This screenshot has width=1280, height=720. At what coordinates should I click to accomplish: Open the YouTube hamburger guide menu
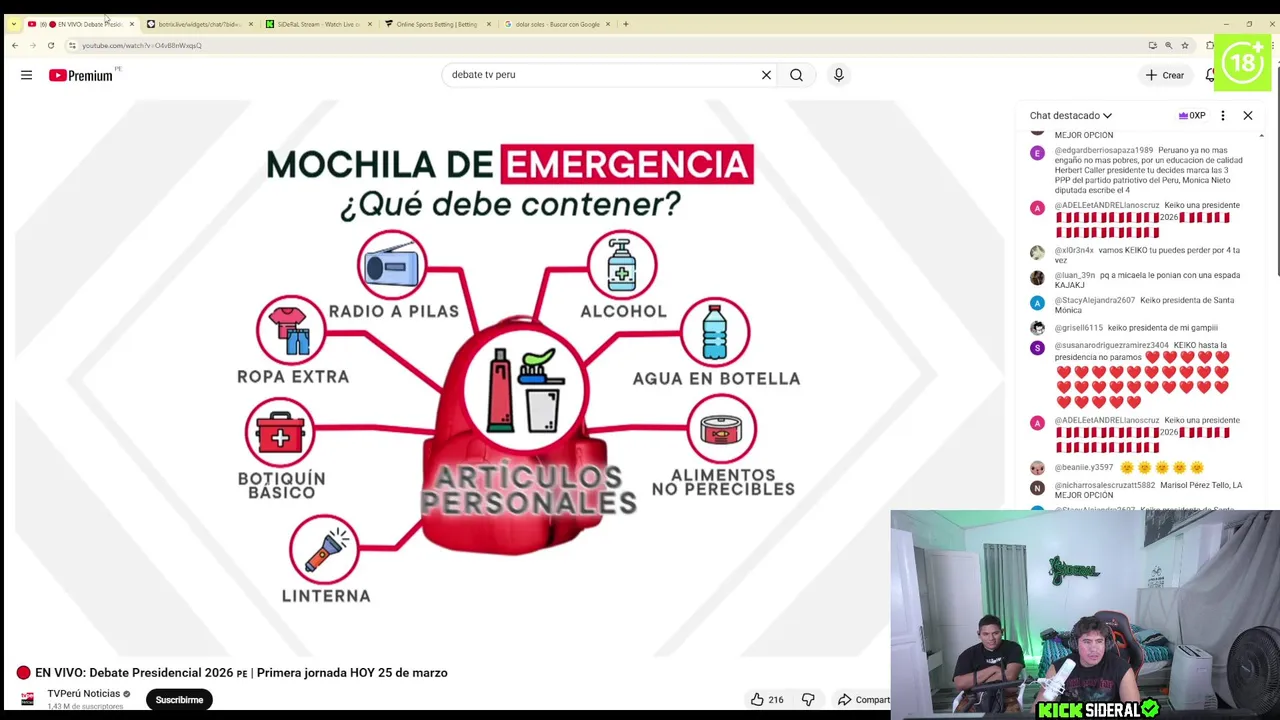click(26, 75)
